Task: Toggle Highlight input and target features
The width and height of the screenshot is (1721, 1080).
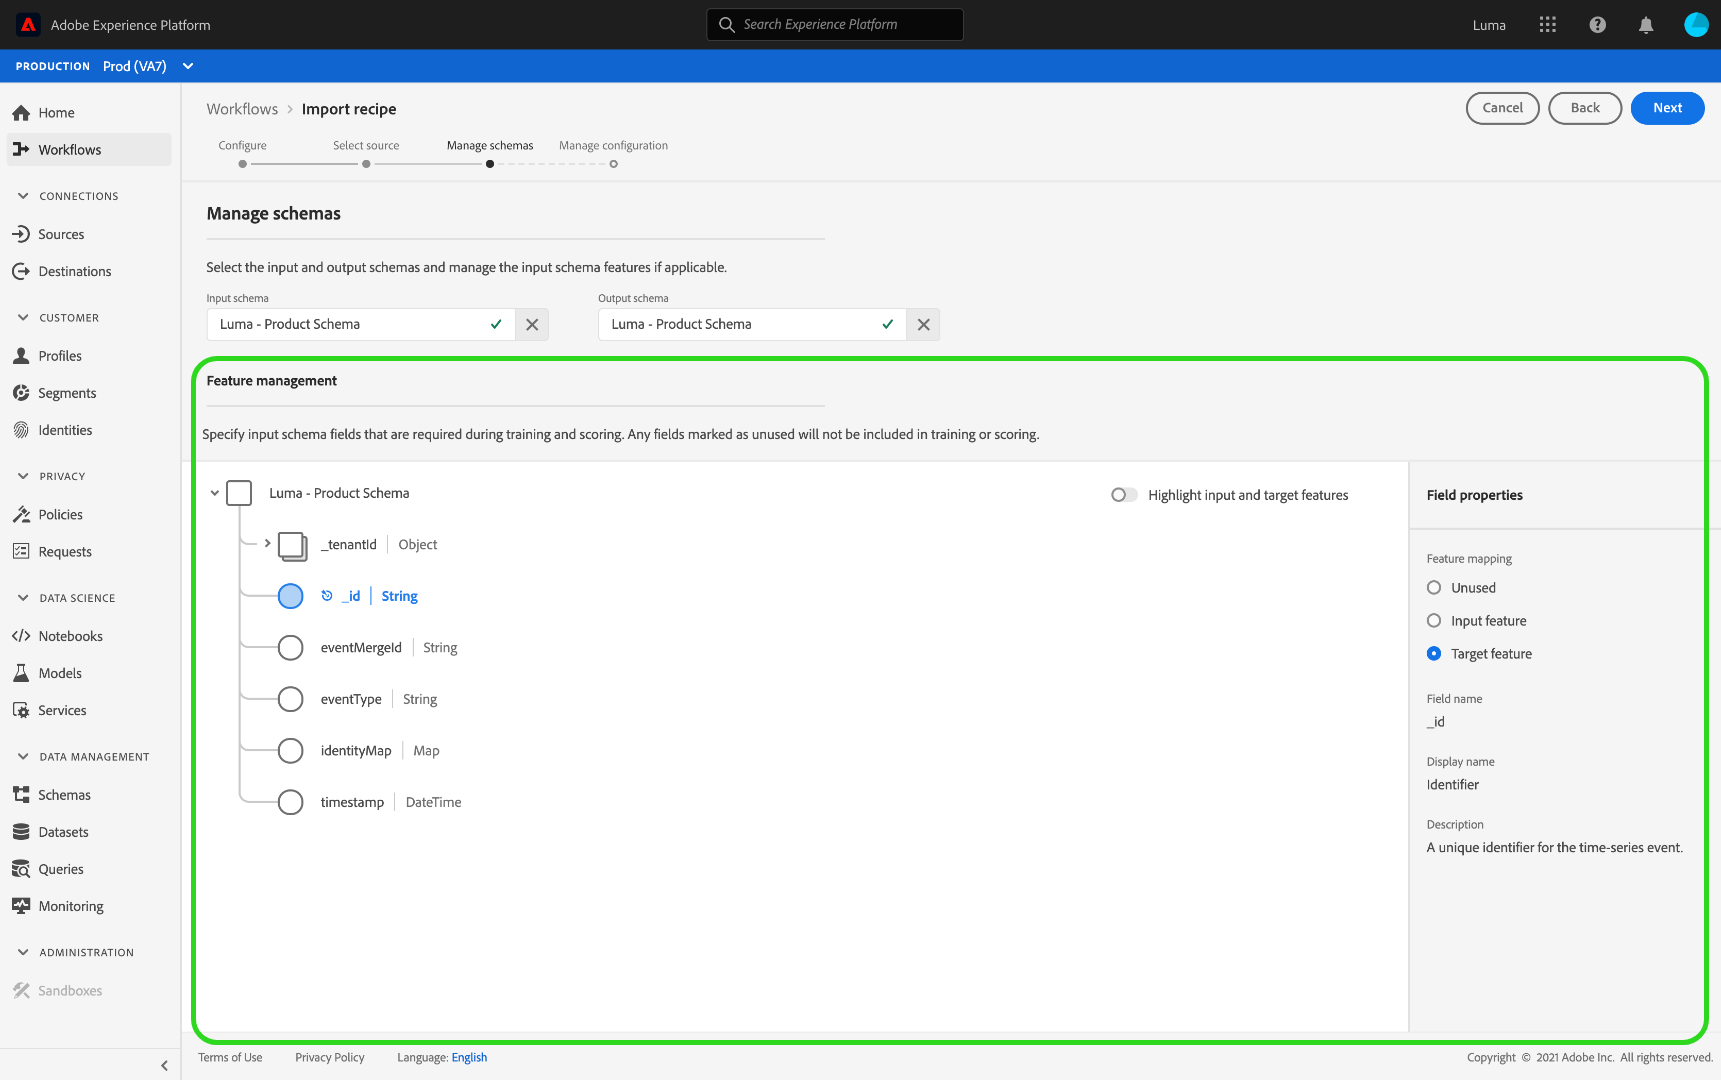Action: (x=1124, y=495)
